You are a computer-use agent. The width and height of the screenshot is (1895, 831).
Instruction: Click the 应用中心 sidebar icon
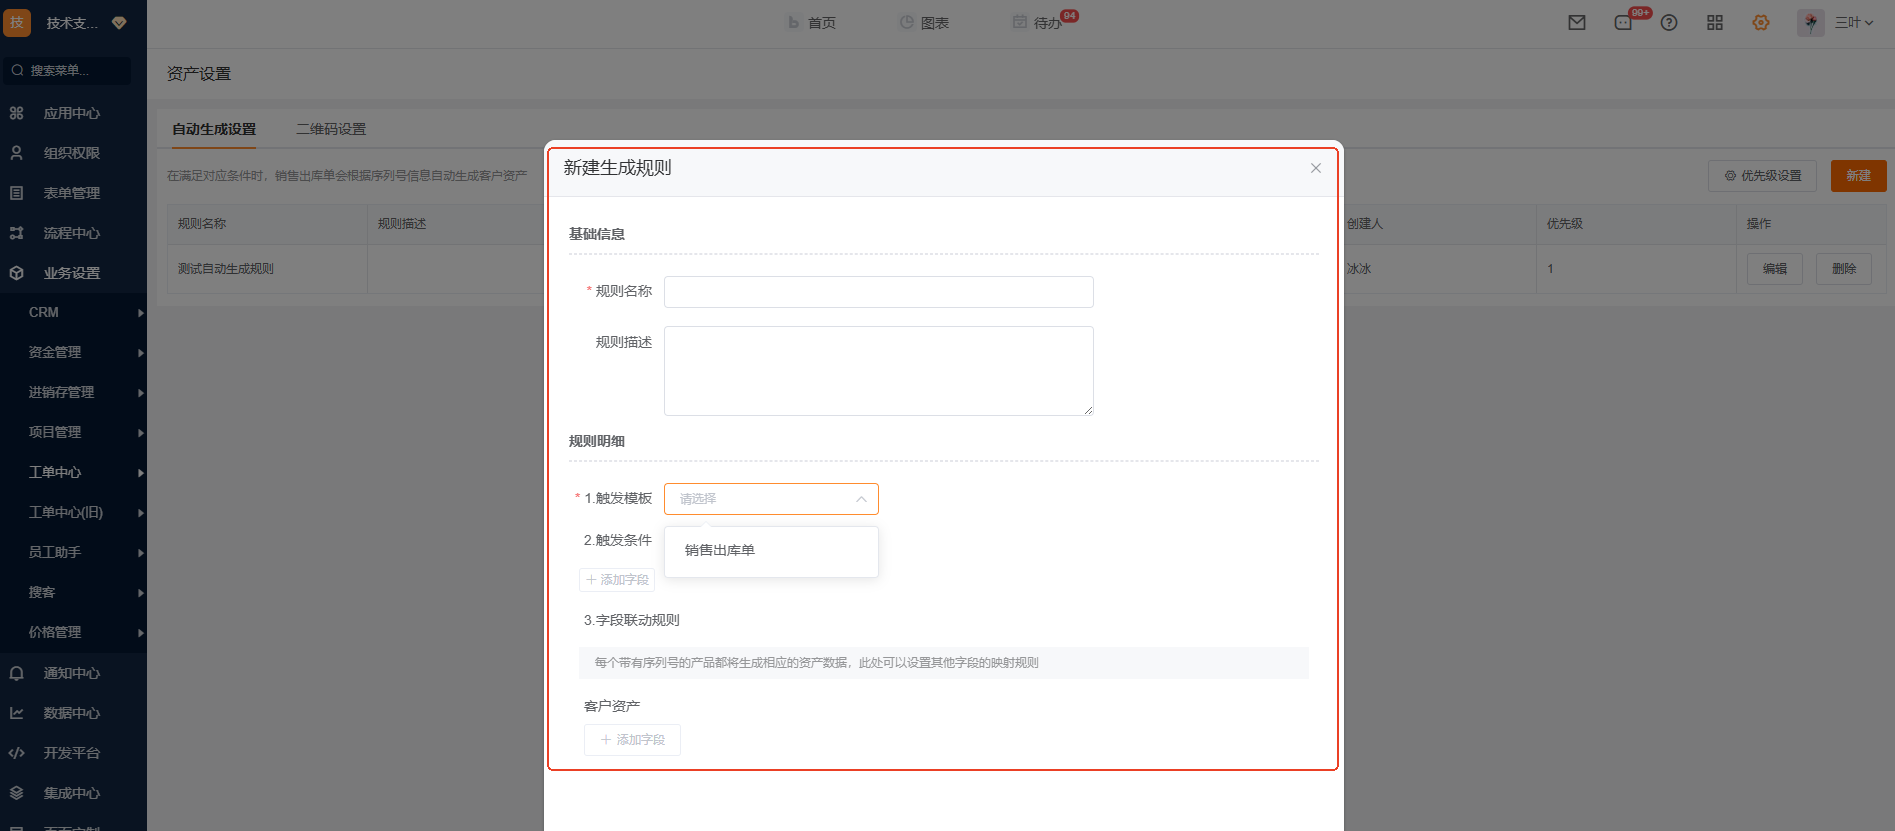point(17,113)
